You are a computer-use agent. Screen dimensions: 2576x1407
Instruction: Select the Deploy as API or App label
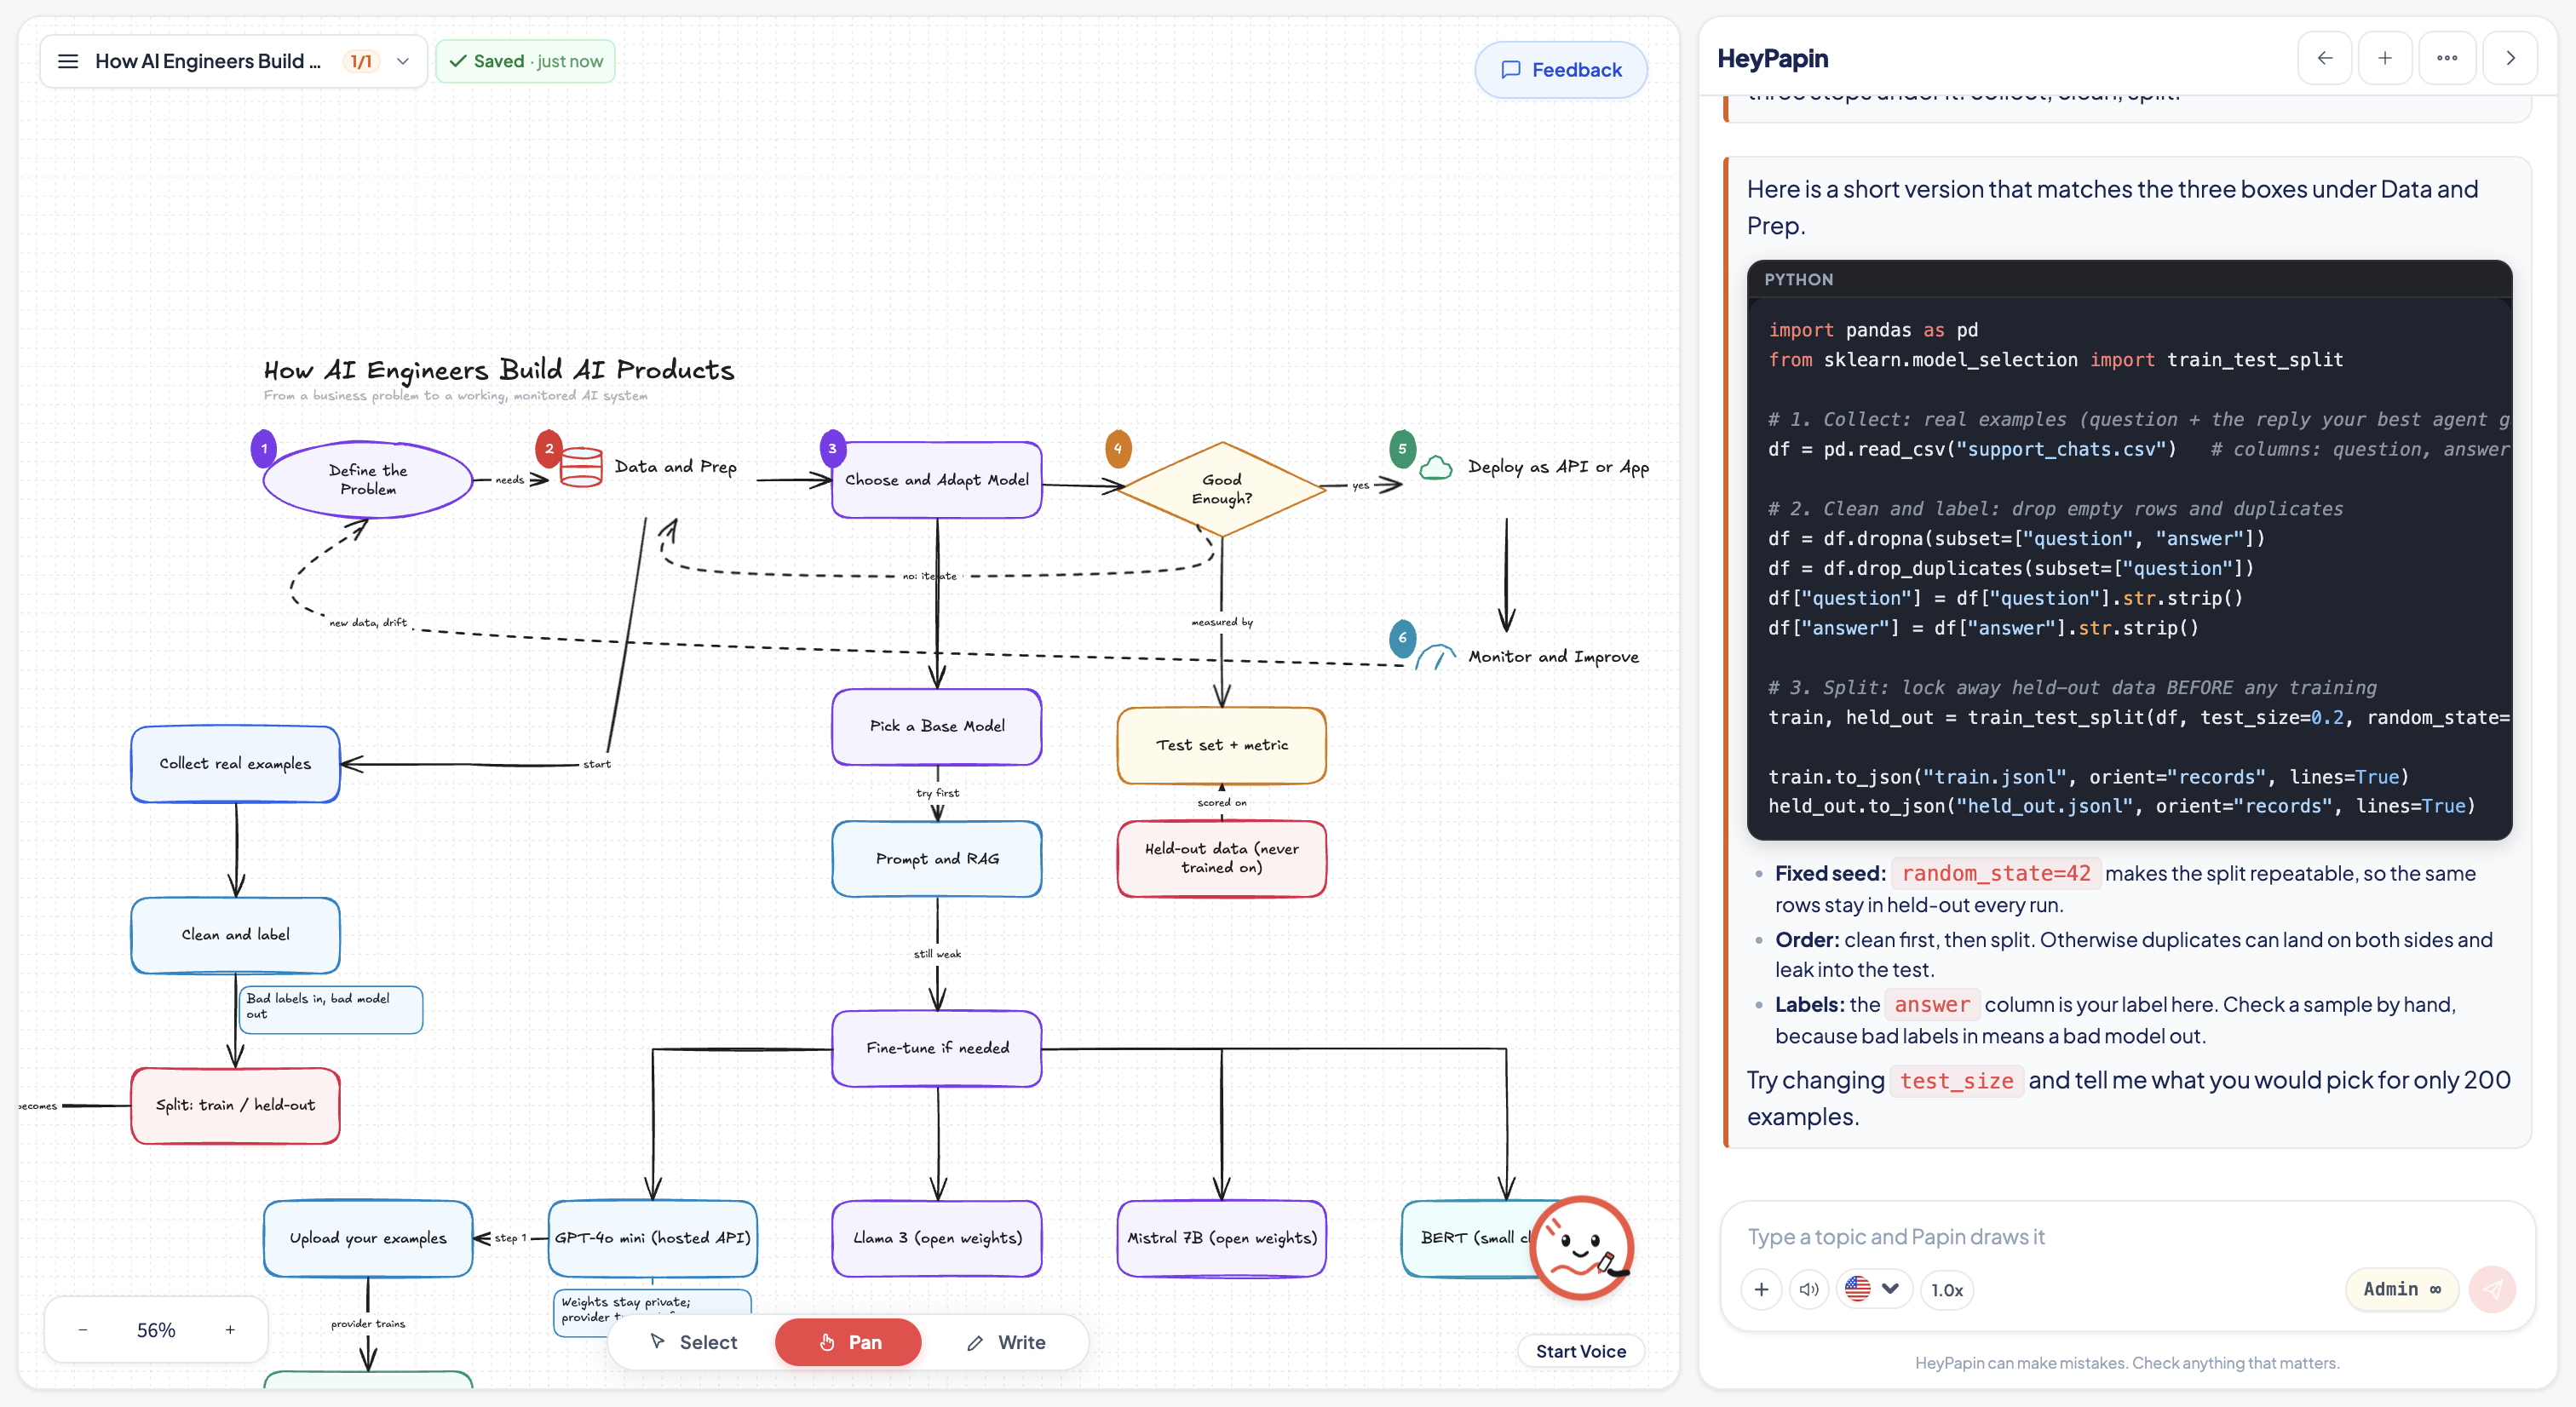[x=1558, y=467]
